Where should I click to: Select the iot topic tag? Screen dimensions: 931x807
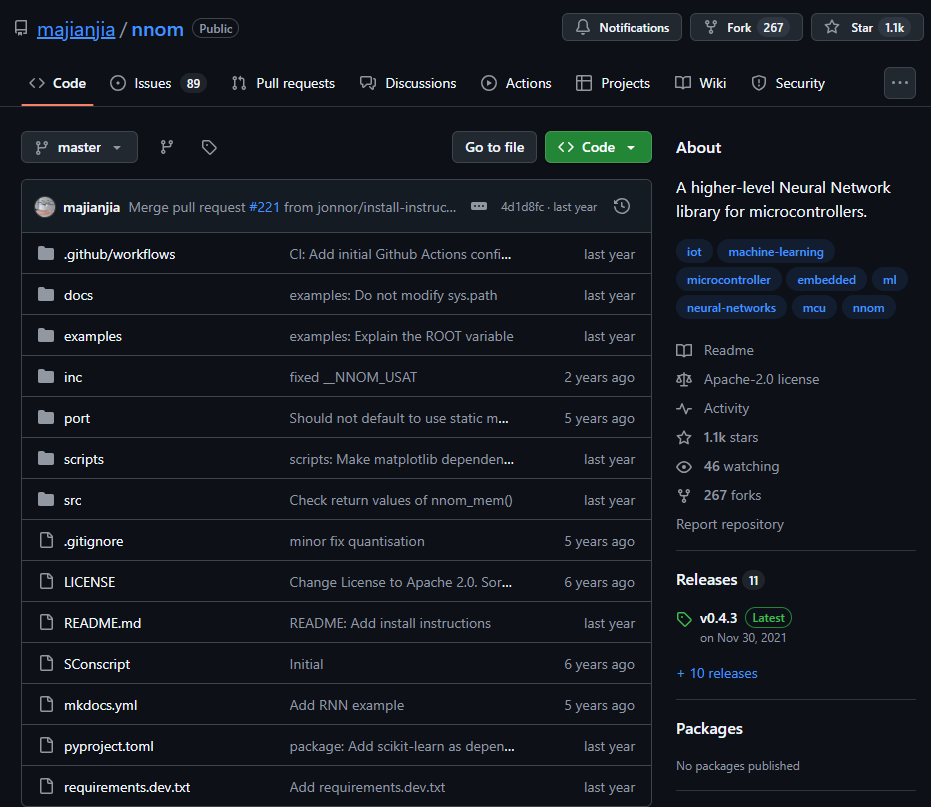pyautogui.click(x=694, y=252)
